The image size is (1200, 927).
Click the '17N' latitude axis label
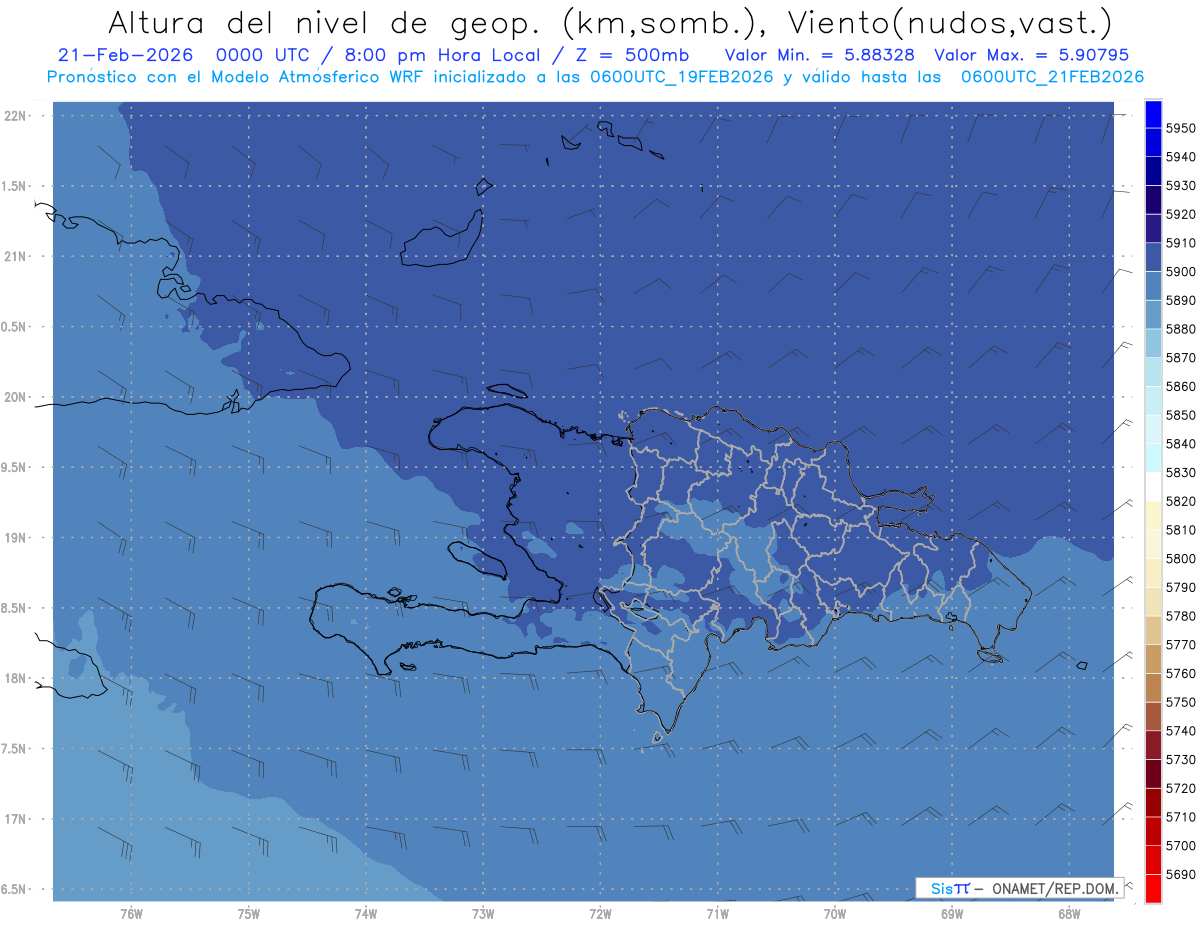tap(17, 819)
